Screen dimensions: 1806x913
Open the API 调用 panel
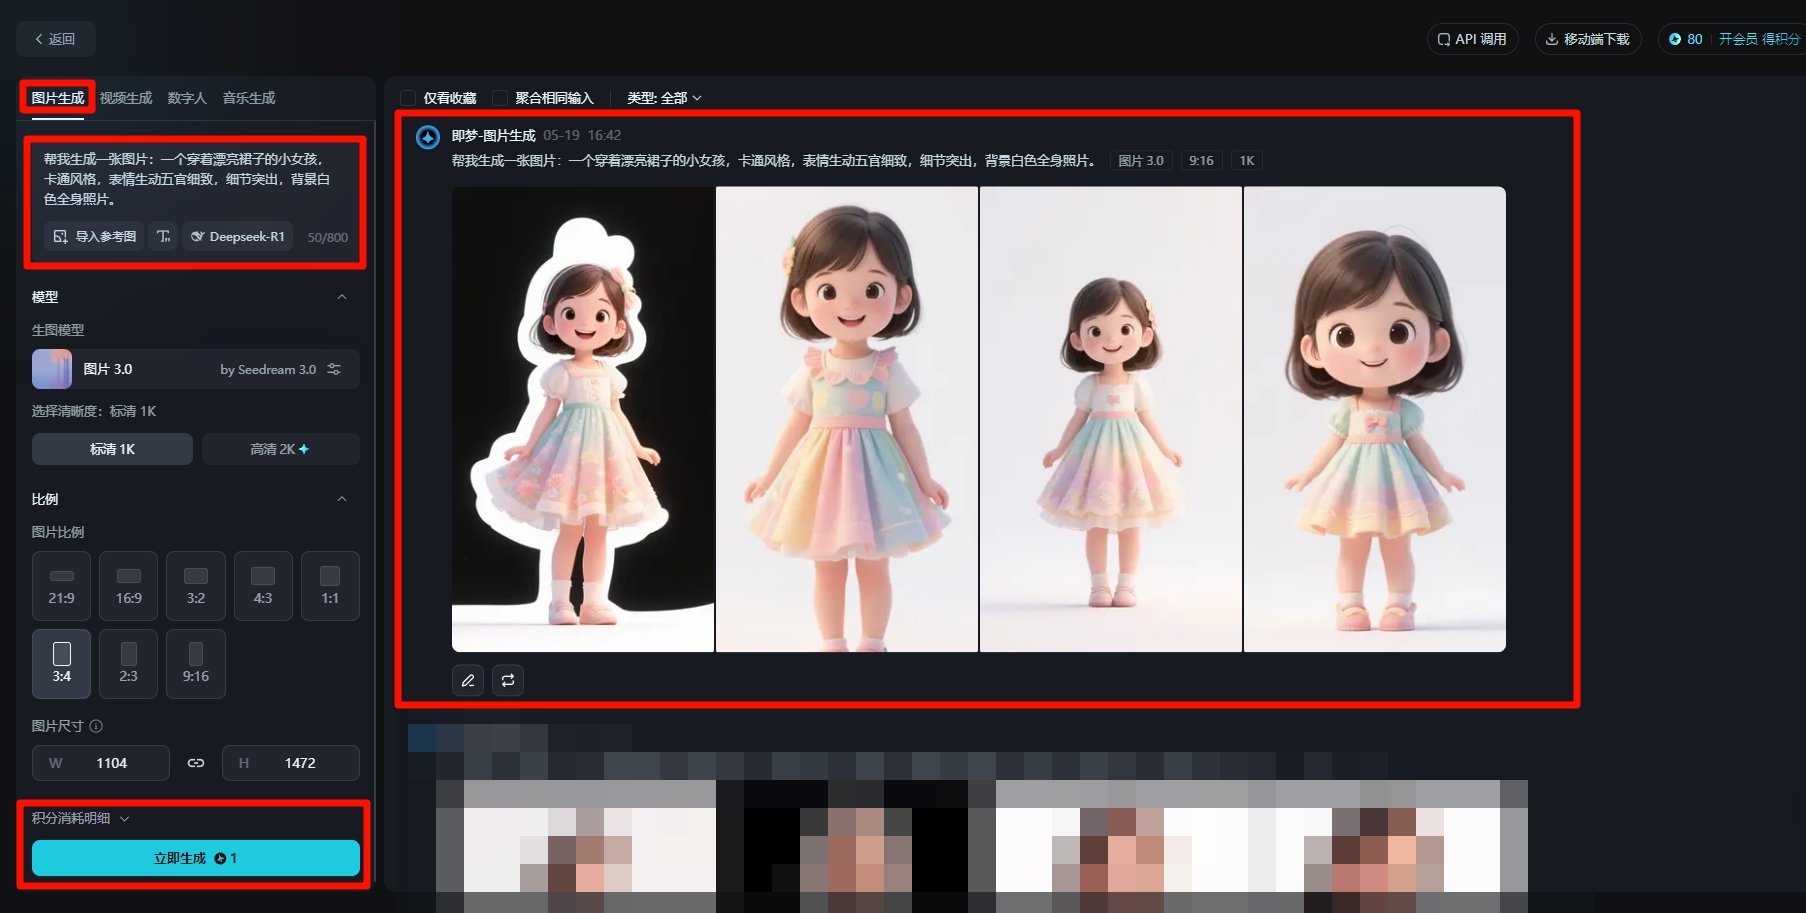click(1472, 39)
